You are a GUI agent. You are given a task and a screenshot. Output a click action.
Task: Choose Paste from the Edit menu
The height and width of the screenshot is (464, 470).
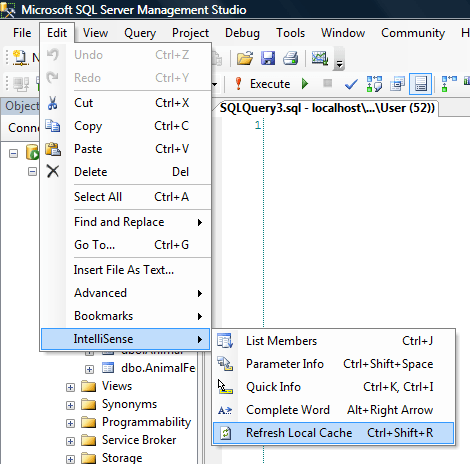tap(126, 149)
